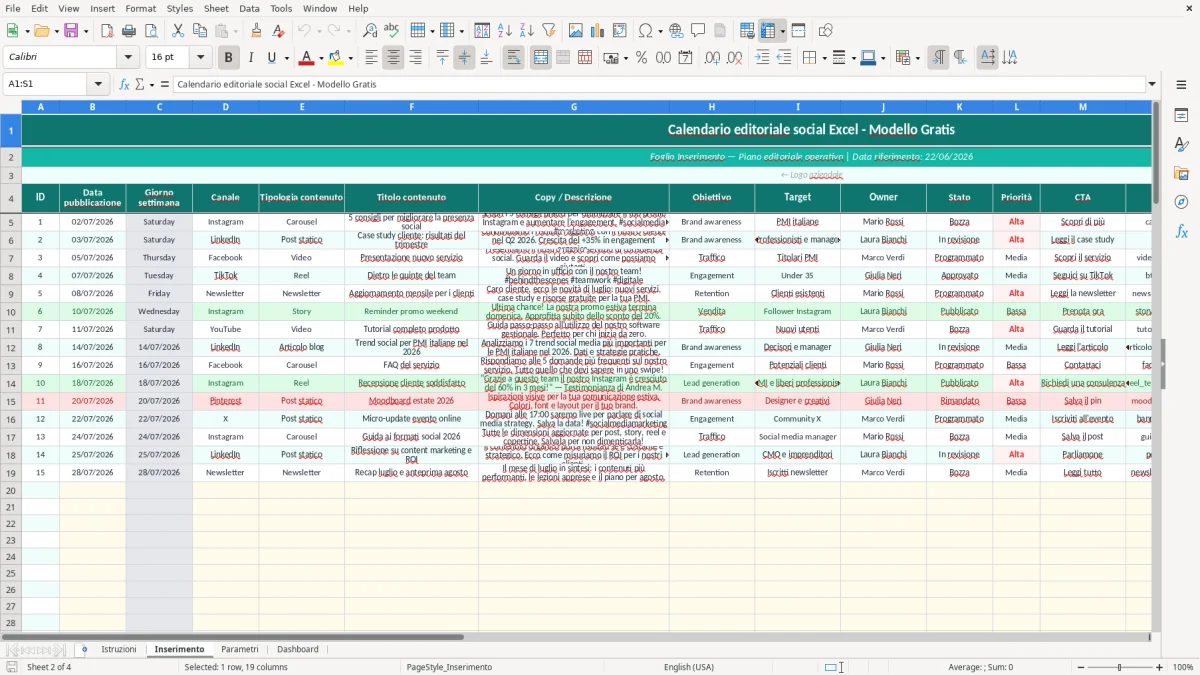Insert Image icon in toolbar
The width and height of the screenshot is (1200, 675).
[x=576, y=31]
